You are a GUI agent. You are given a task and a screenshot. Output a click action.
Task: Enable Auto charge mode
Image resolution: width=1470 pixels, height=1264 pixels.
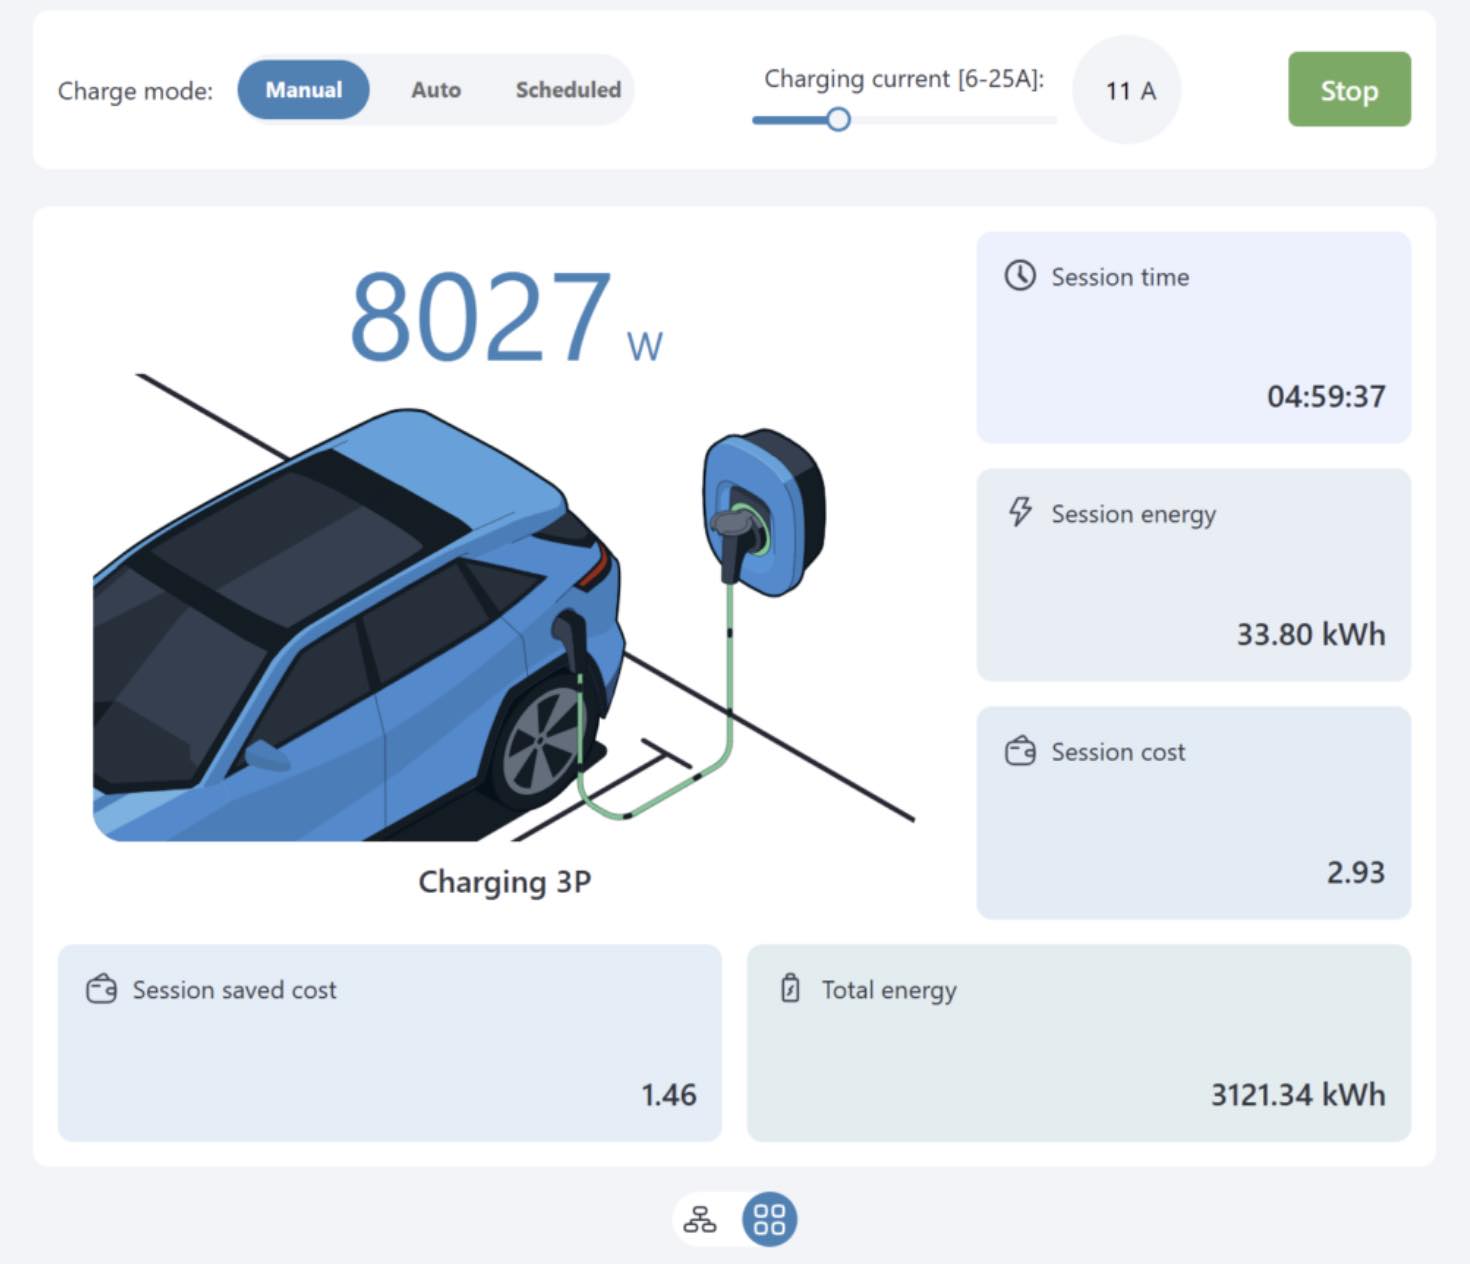435,89
